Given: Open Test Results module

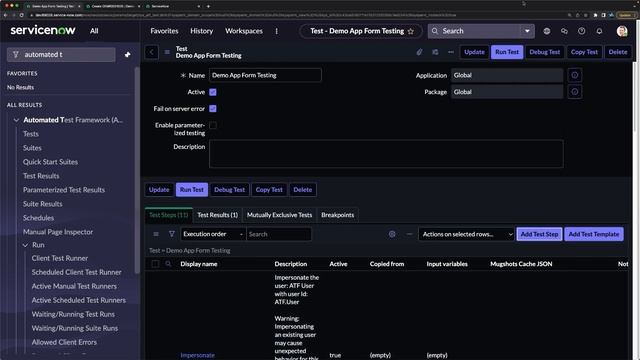Looking at the screenshot, I should [41, 176].
